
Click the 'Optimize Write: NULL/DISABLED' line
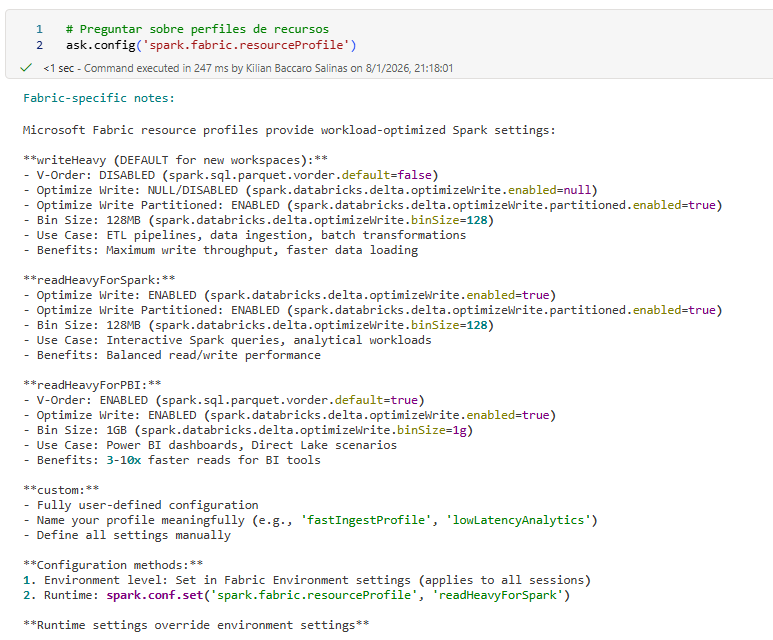pos(310,190)
